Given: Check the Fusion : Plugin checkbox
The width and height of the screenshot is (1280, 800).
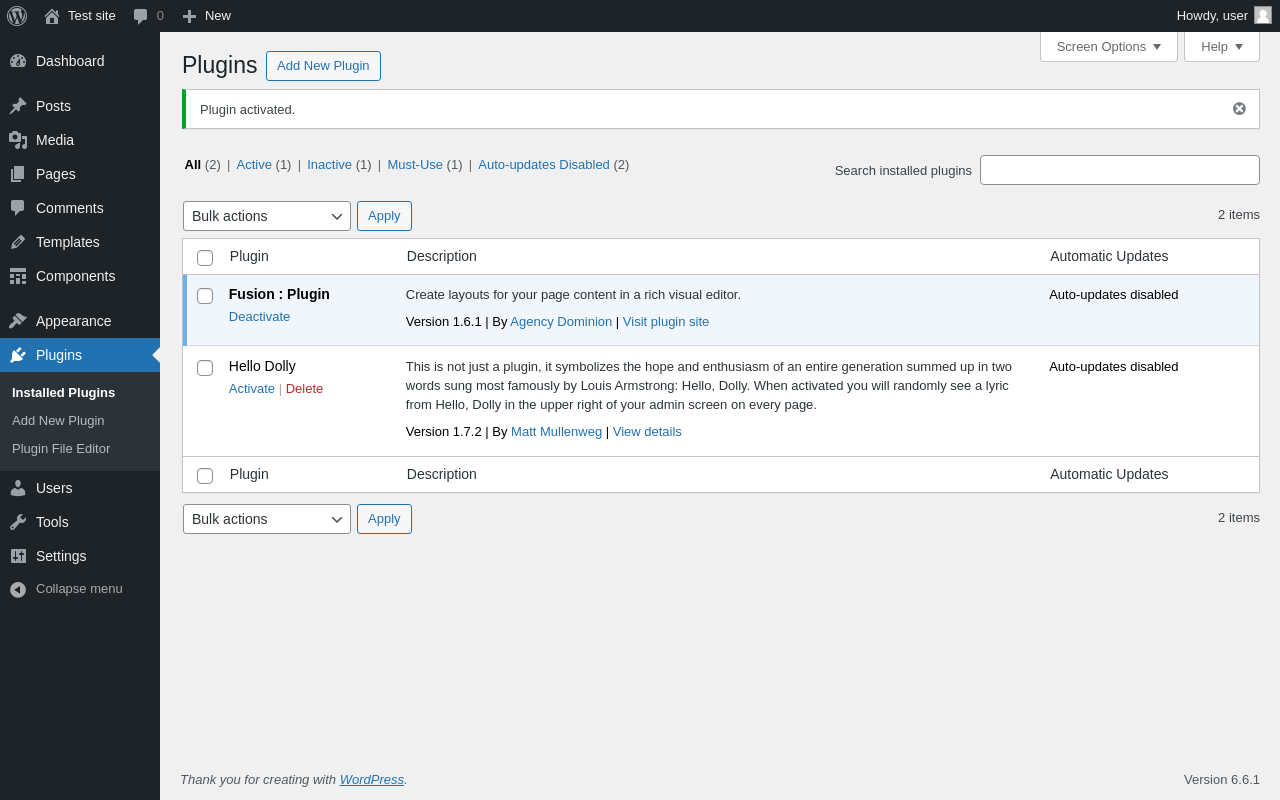Looking at the screenshot, I should (205, 296).
